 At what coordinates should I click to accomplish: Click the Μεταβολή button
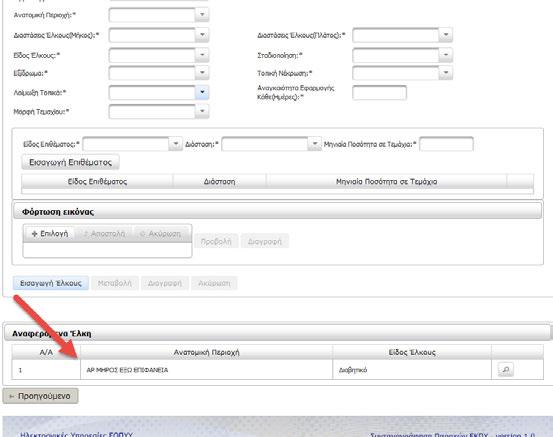pos(115,283)
